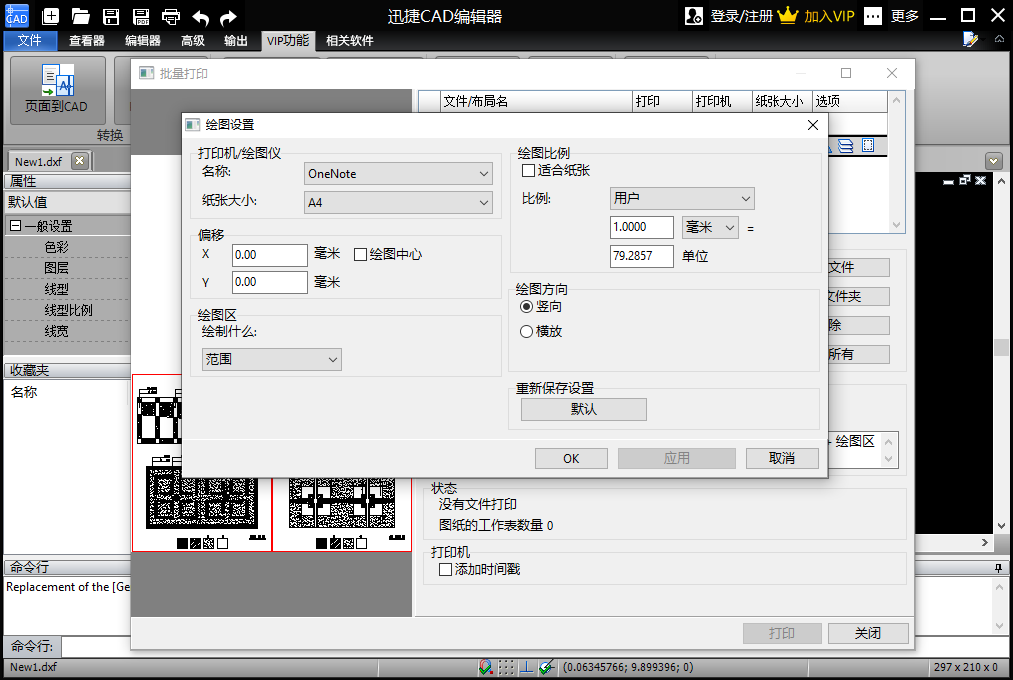The height and width of the screenshot is (680, 1013).
Task: Click the 文件/布局名 column header
Action: (x=536, y=101)
